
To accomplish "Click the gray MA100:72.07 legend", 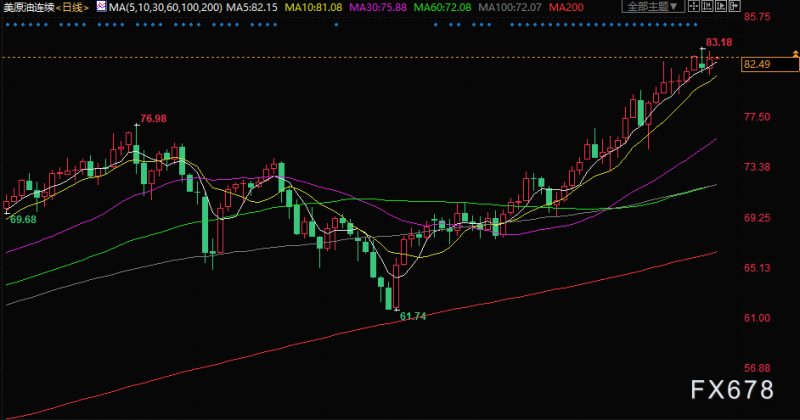I will coord(510,8).
